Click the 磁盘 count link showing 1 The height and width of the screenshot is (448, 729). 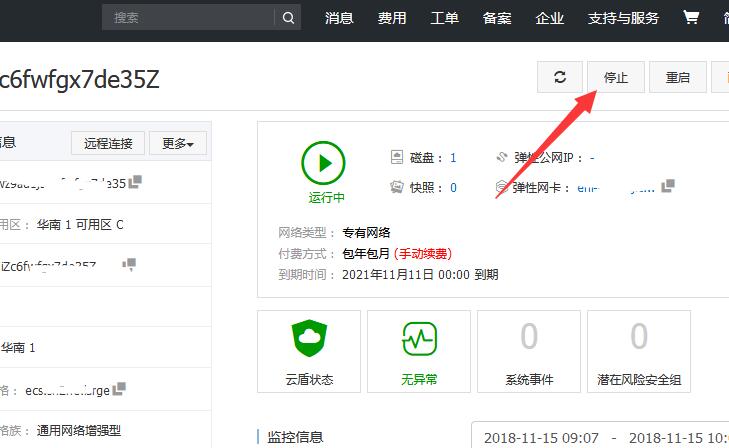[453, 158]
